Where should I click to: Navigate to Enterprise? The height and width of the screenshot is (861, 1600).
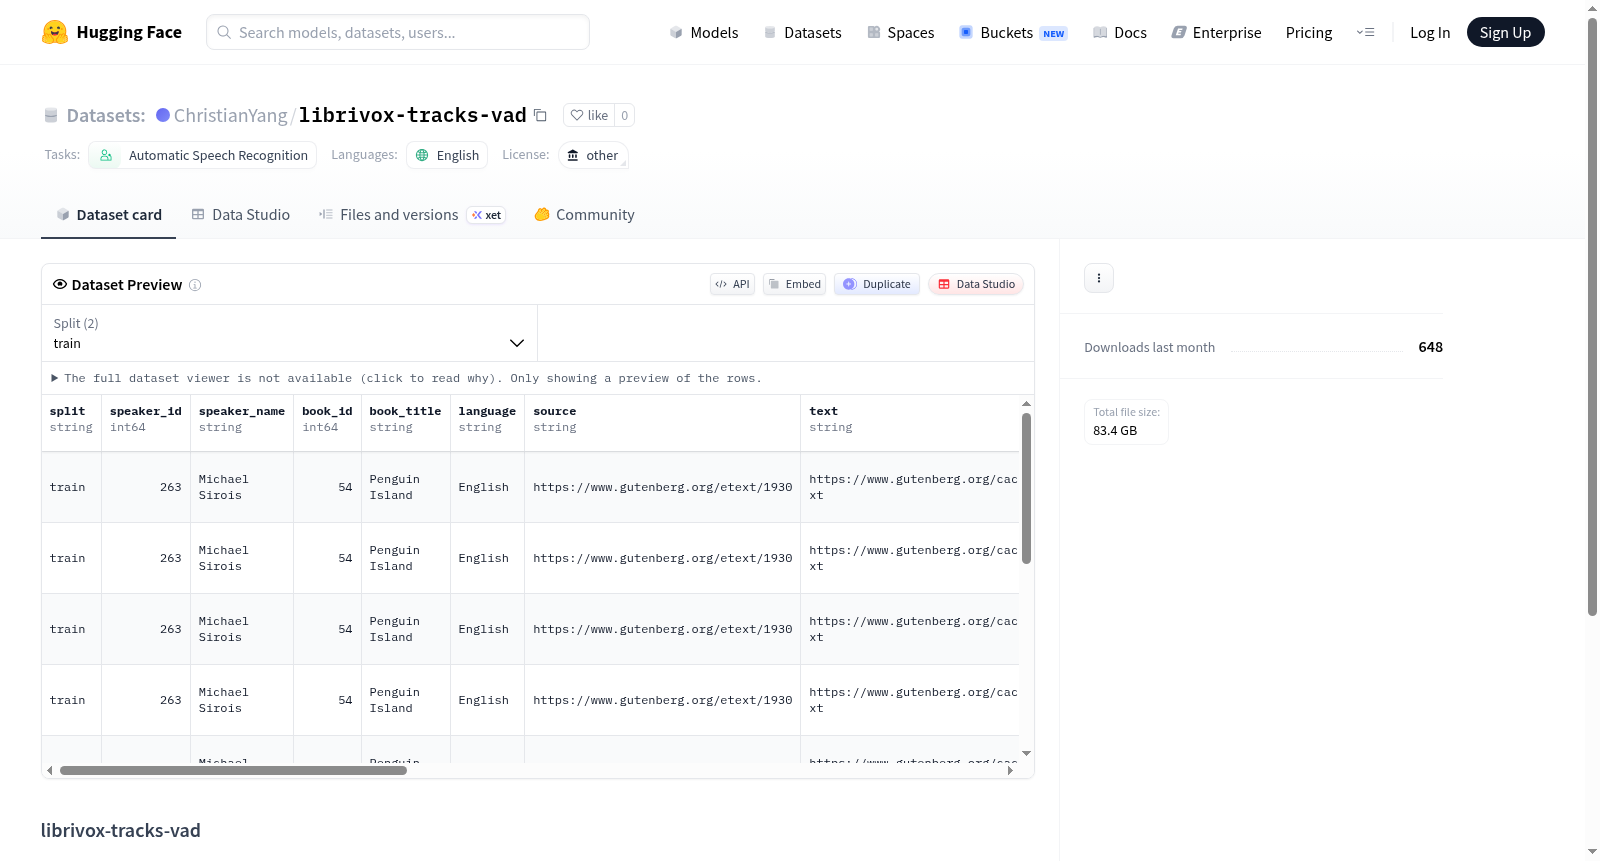pos(1216,32)
